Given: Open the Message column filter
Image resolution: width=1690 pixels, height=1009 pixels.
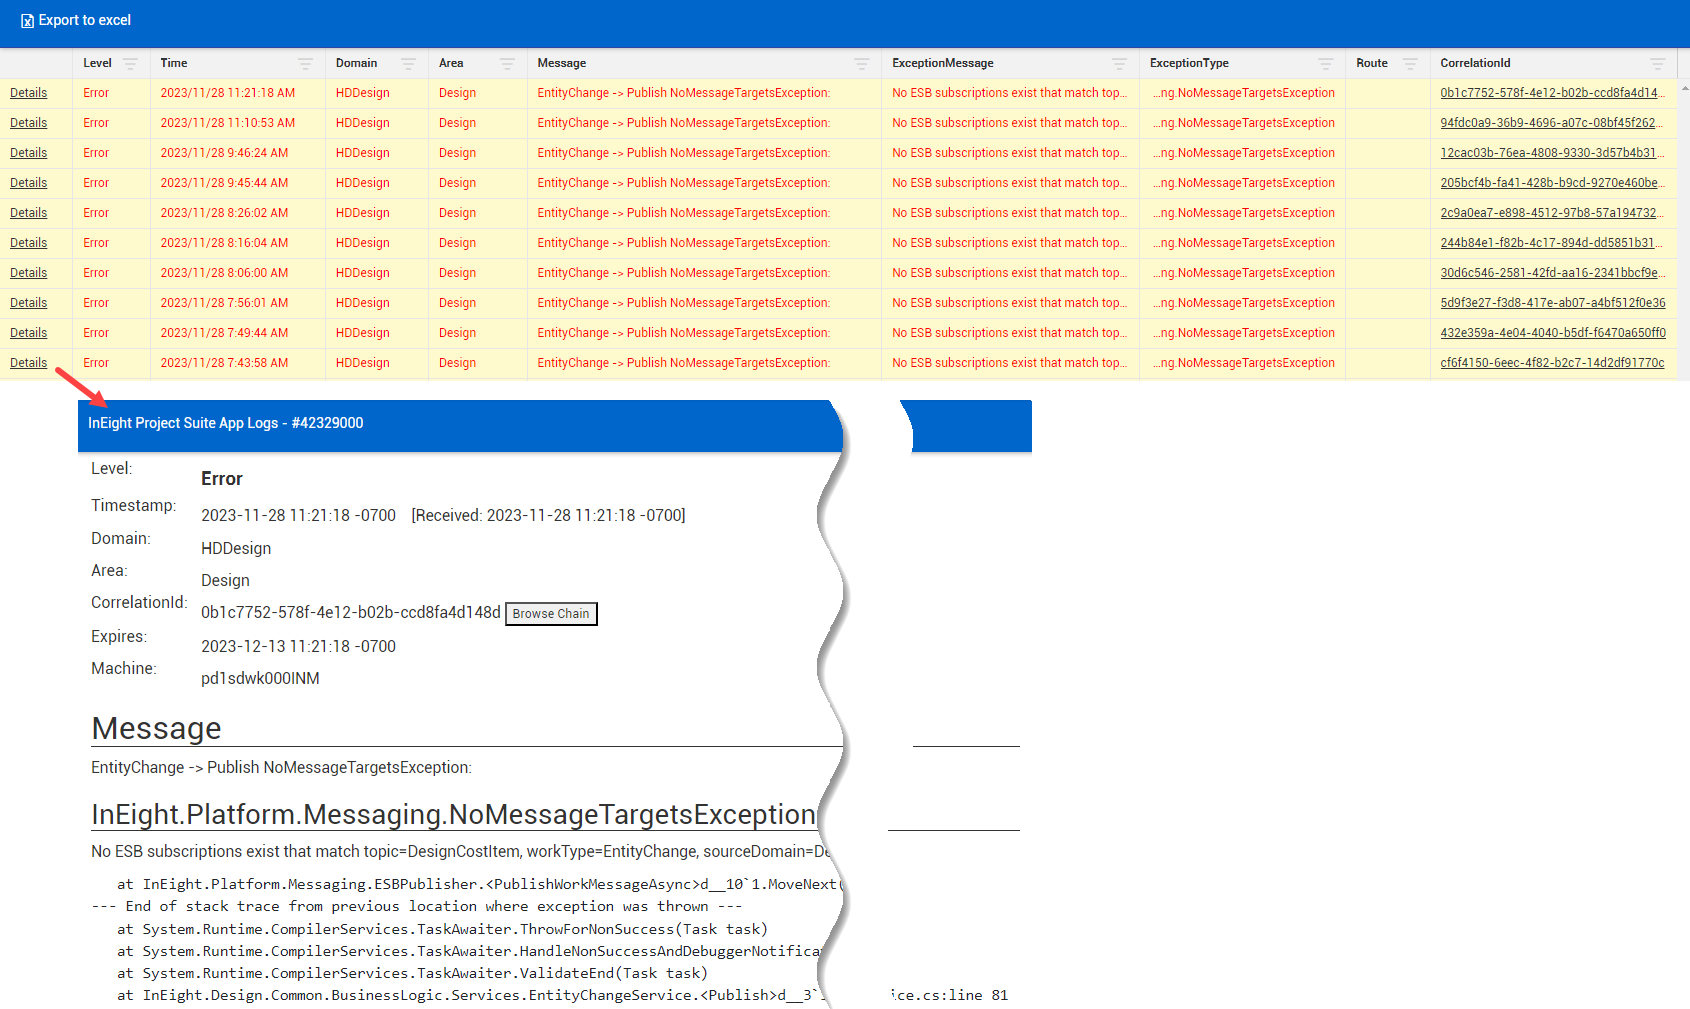Looking at the screenshot, I should 862,63.
